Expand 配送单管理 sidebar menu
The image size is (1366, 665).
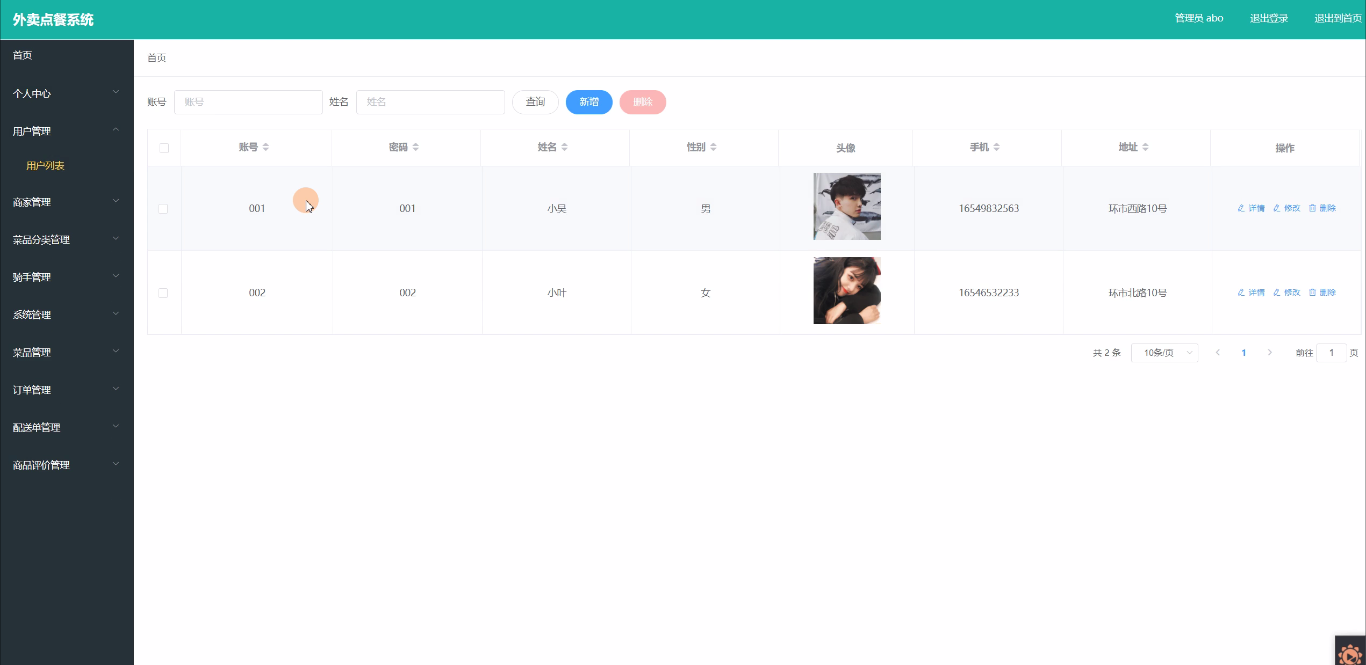67,427
